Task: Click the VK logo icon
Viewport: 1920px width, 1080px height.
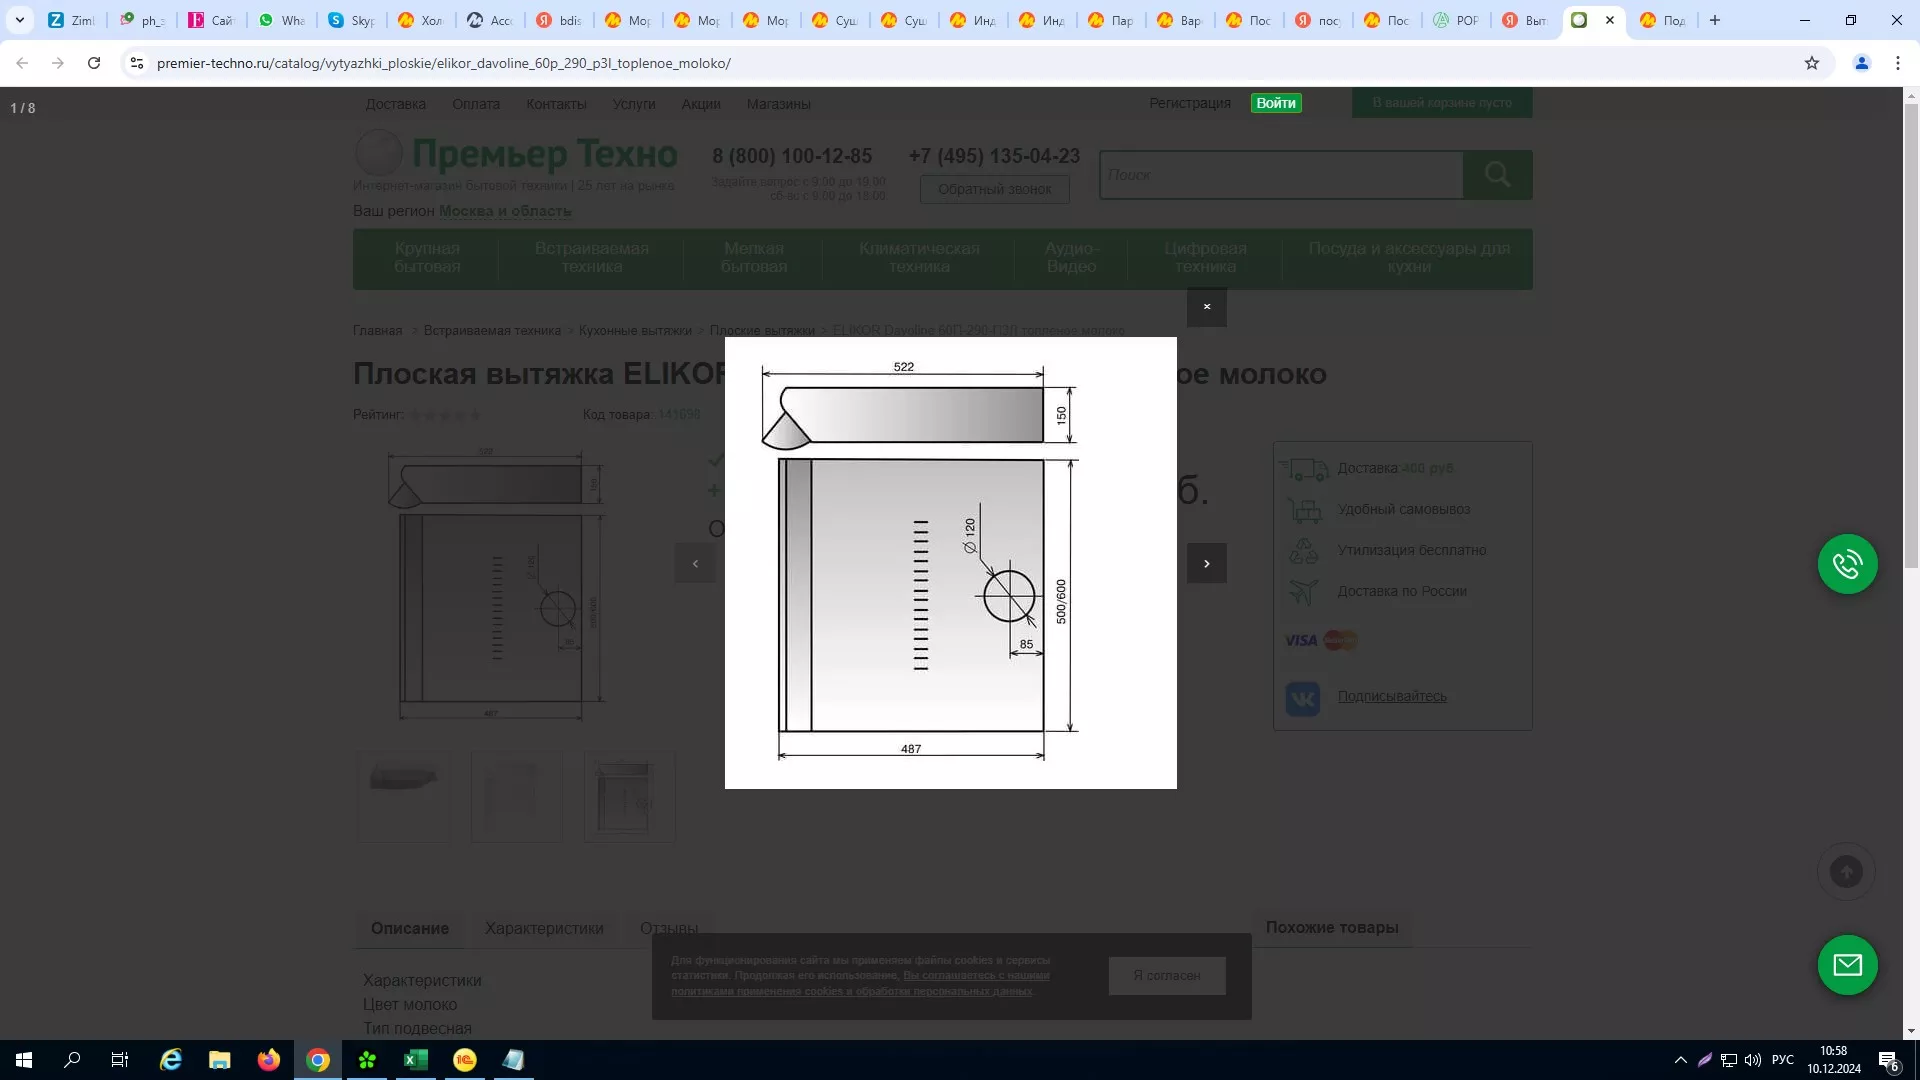Action: [1302, 698]
